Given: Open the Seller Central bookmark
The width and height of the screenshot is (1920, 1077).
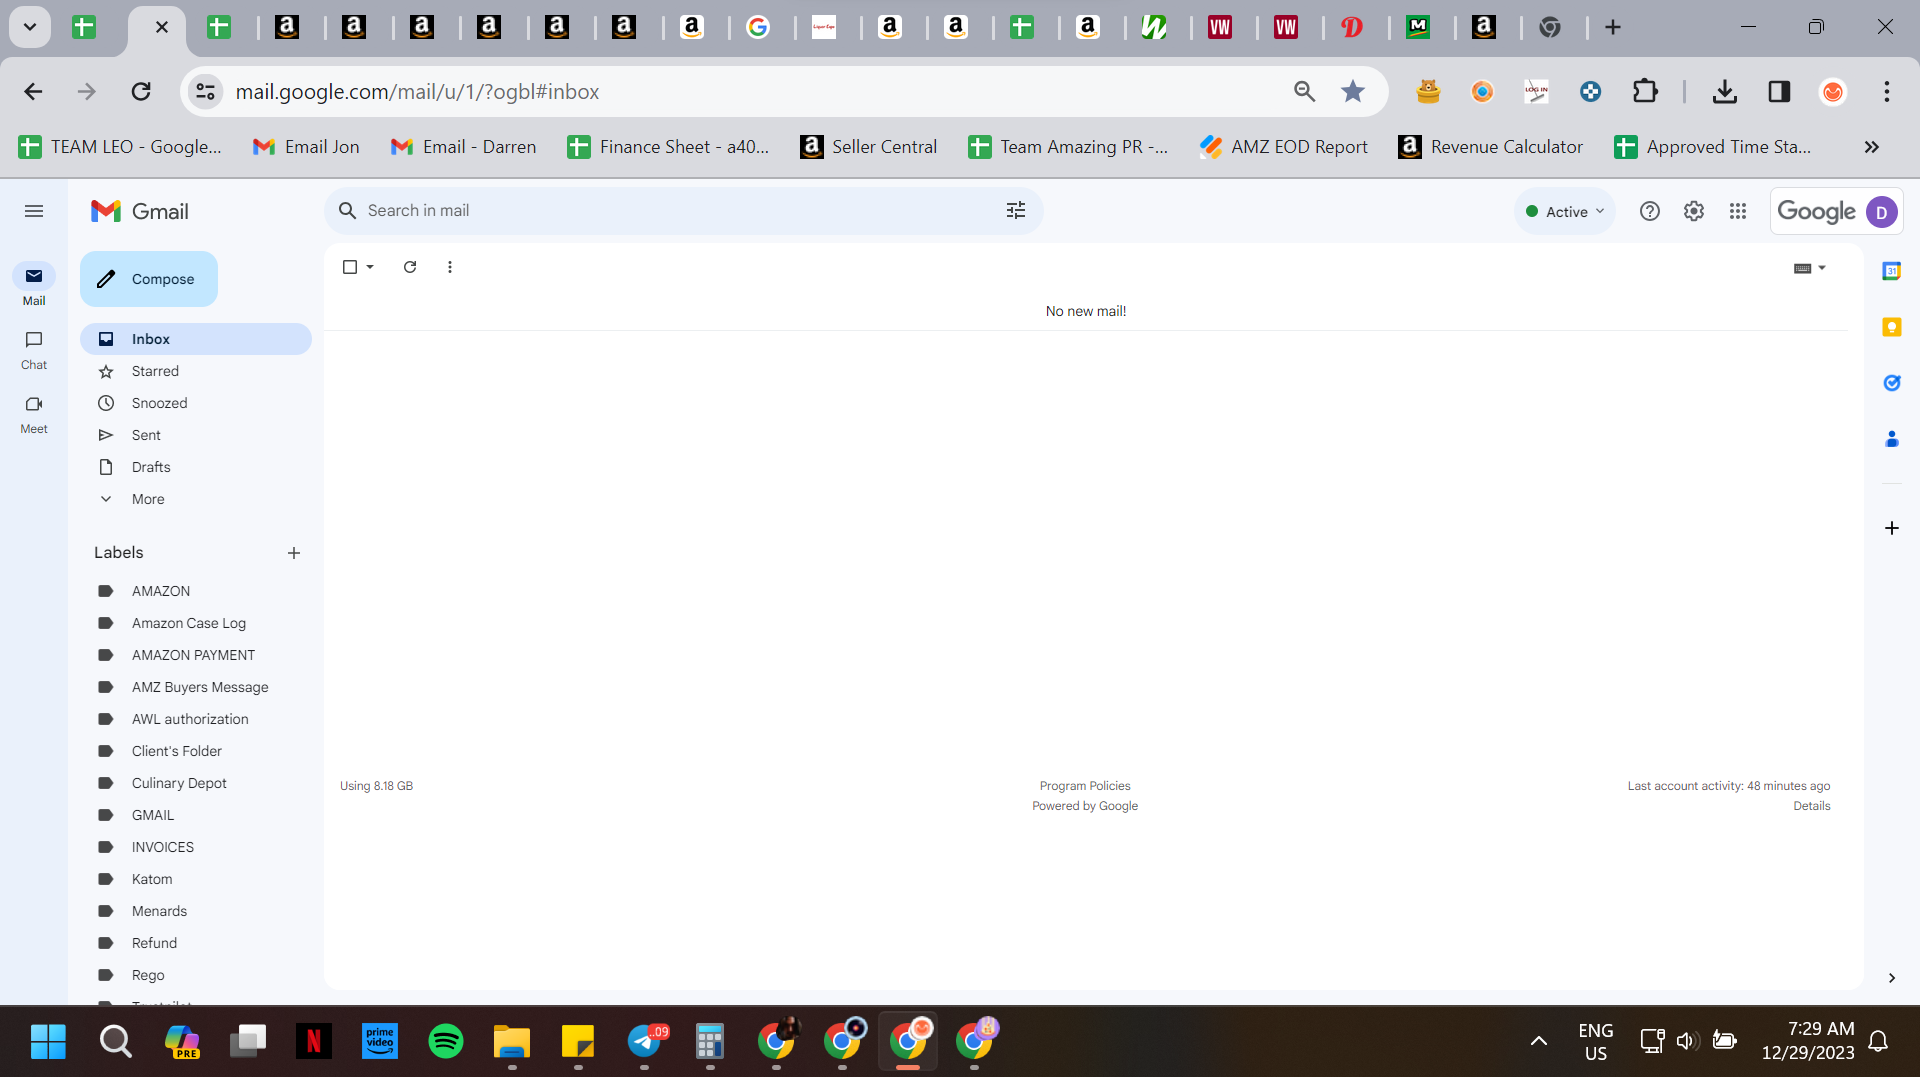Looking at the screenshot, I should tap(869, 147).
